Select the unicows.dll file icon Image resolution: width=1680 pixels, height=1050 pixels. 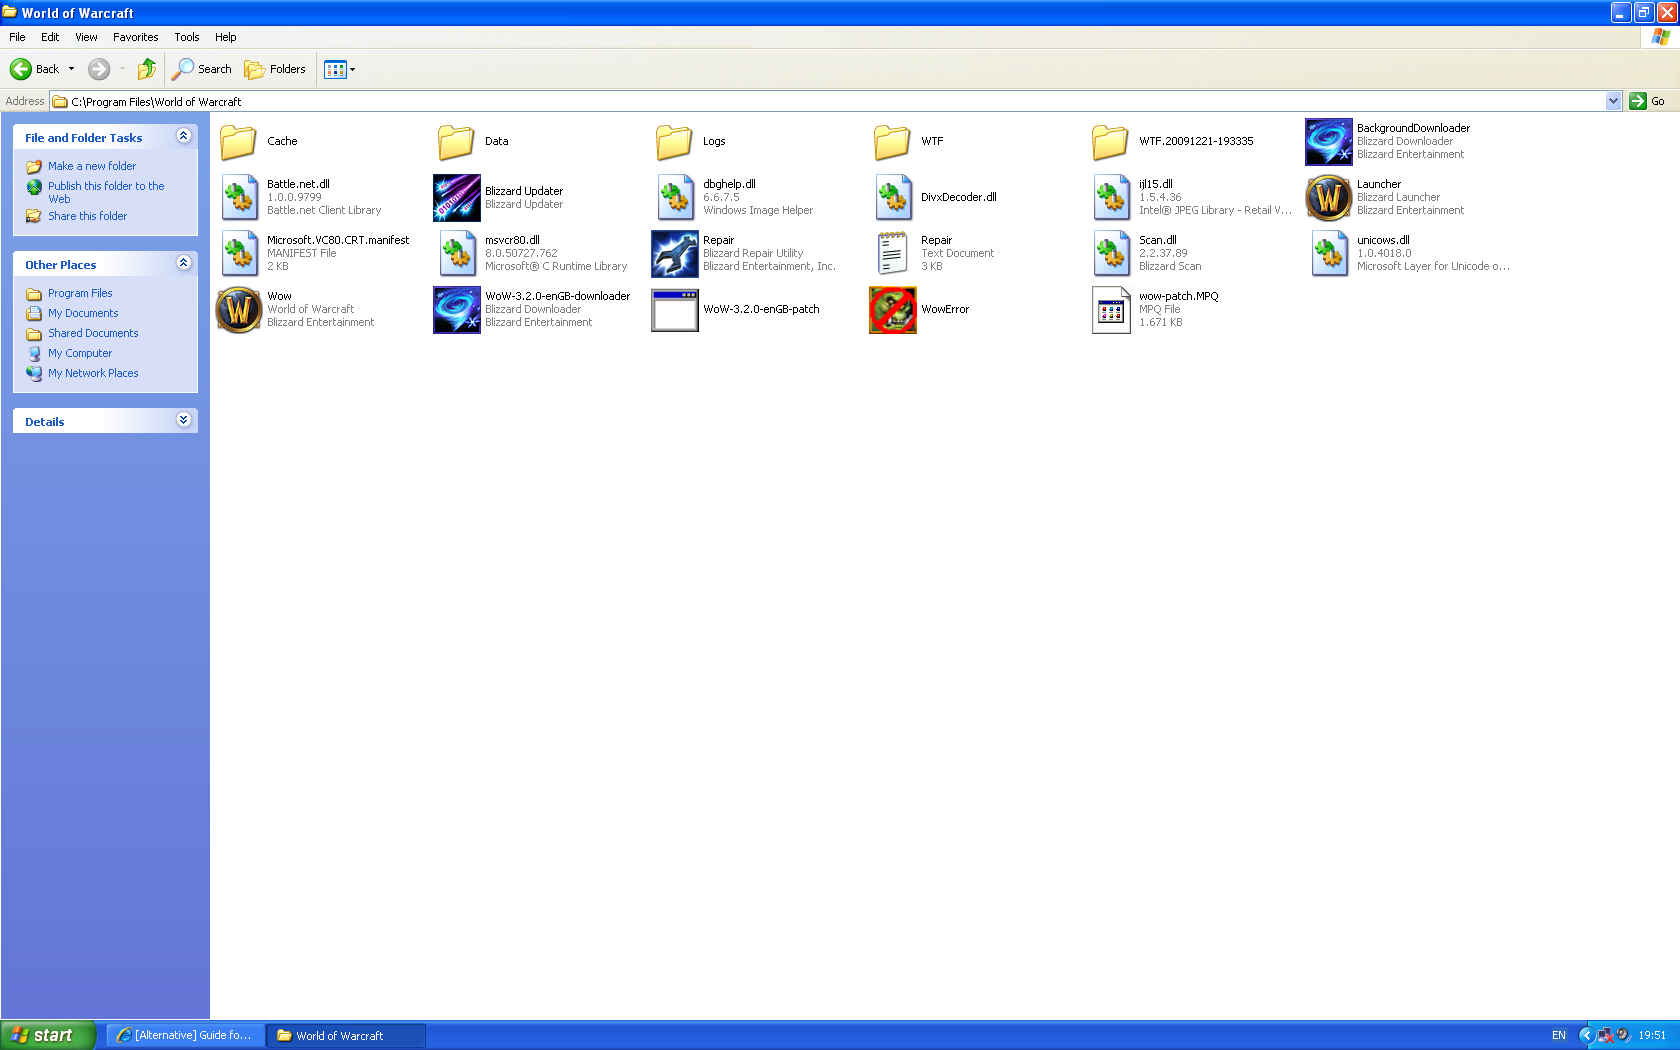pyautogui.click(x=1329, y=254)
